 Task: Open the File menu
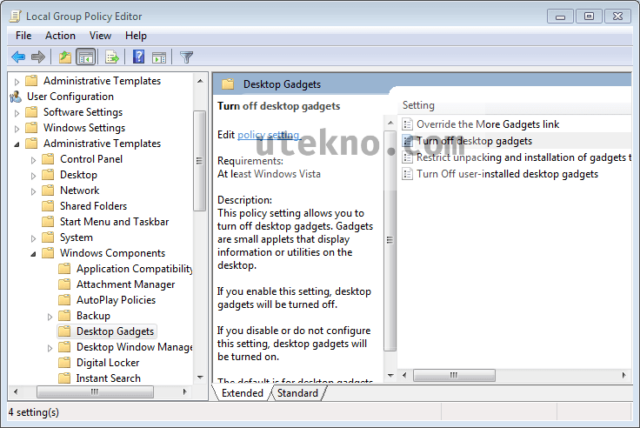tap(23, 36)
